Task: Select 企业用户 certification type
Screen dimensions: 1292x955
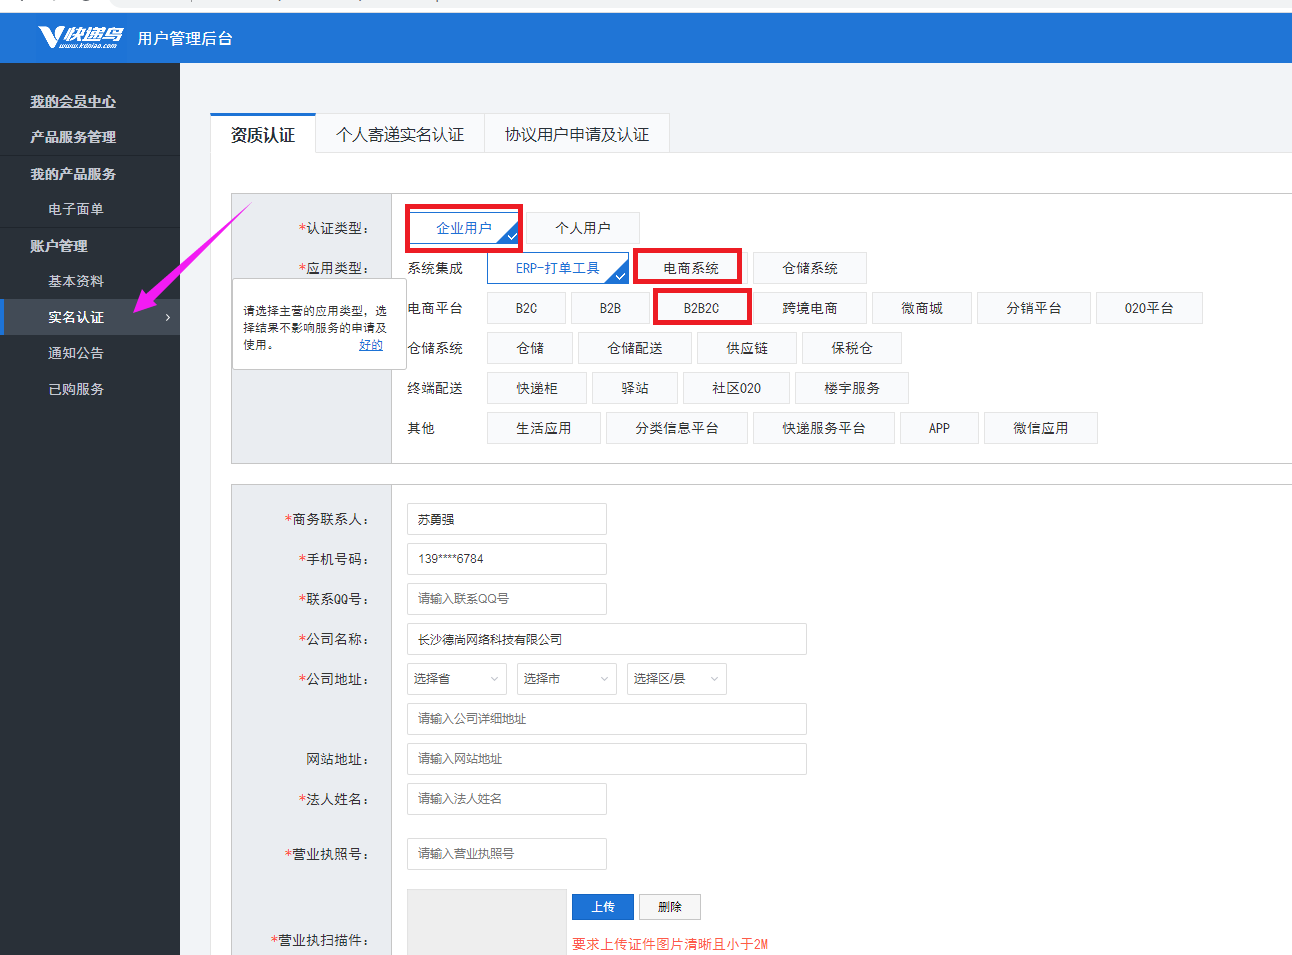Action: click(464, 228)
